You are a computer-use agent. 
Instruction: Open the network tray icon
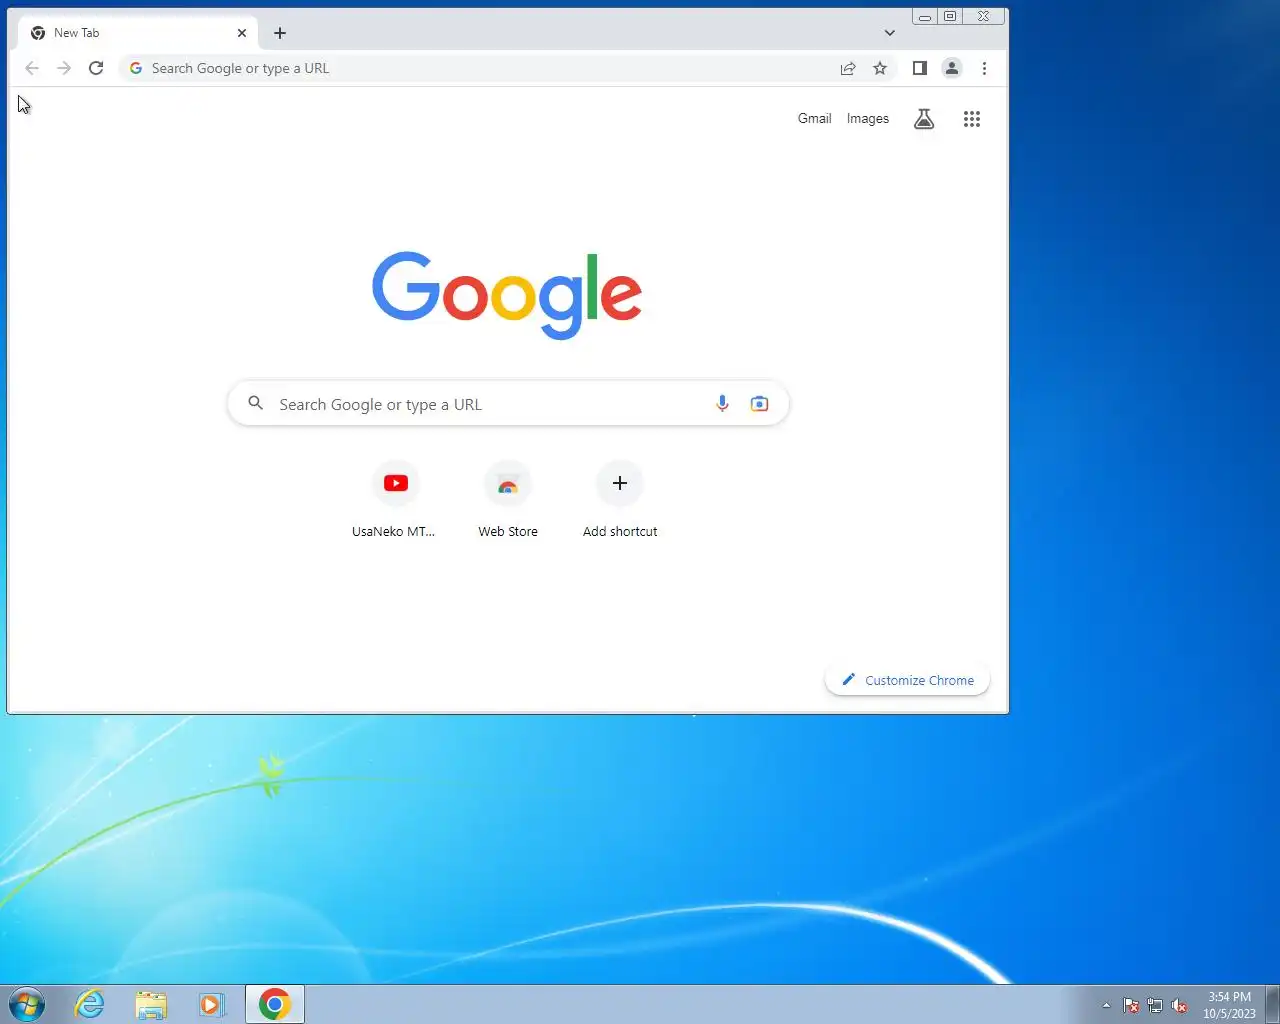[1155, 1006]
